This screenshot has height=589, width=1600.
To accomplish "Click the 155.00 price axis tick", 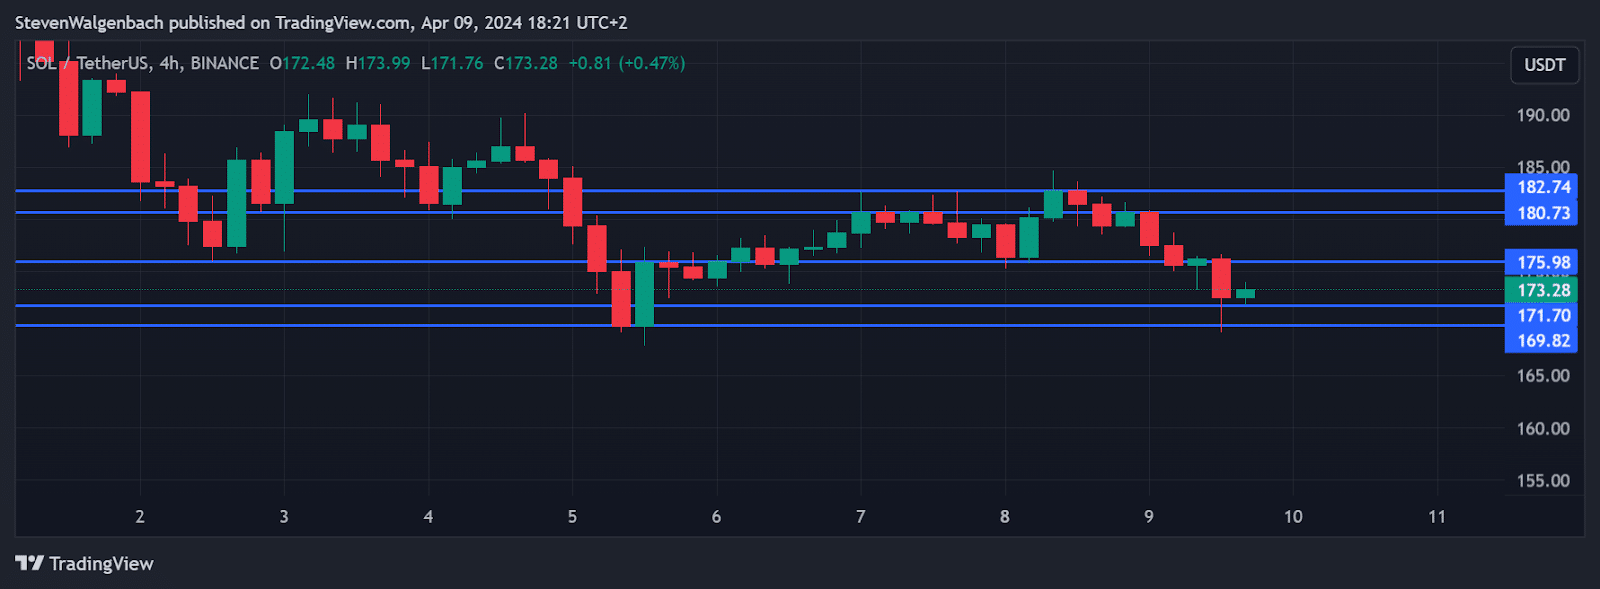I will coord(1542,480).
